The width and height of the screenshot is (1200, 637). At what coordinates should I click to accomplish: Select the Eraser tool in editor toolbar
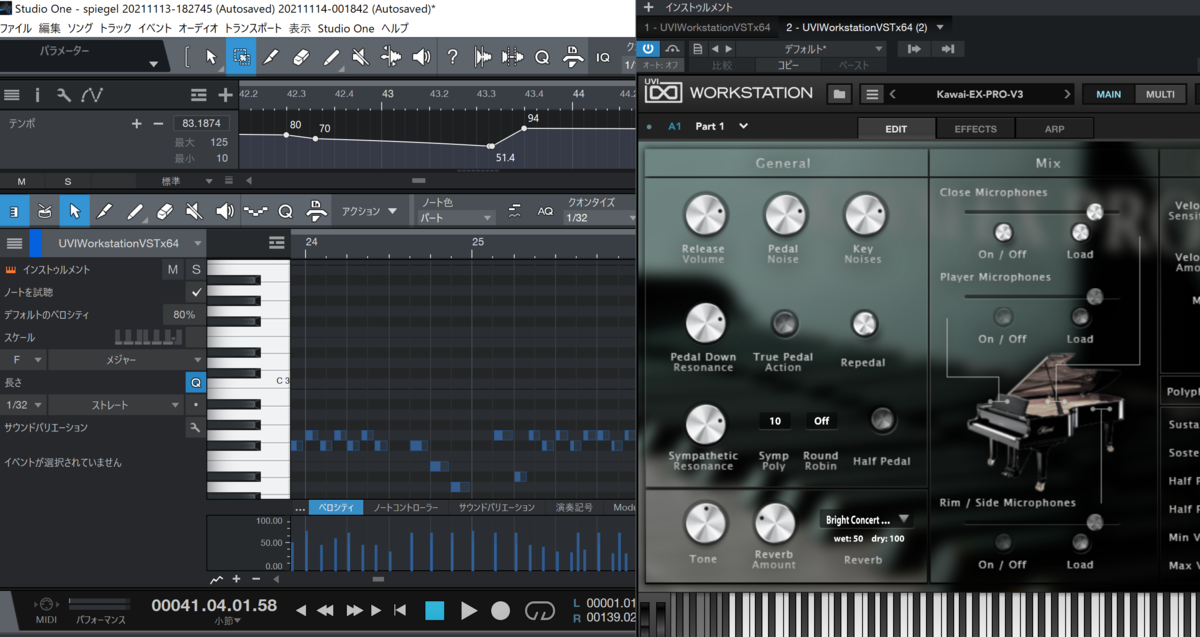click(166, 211)
